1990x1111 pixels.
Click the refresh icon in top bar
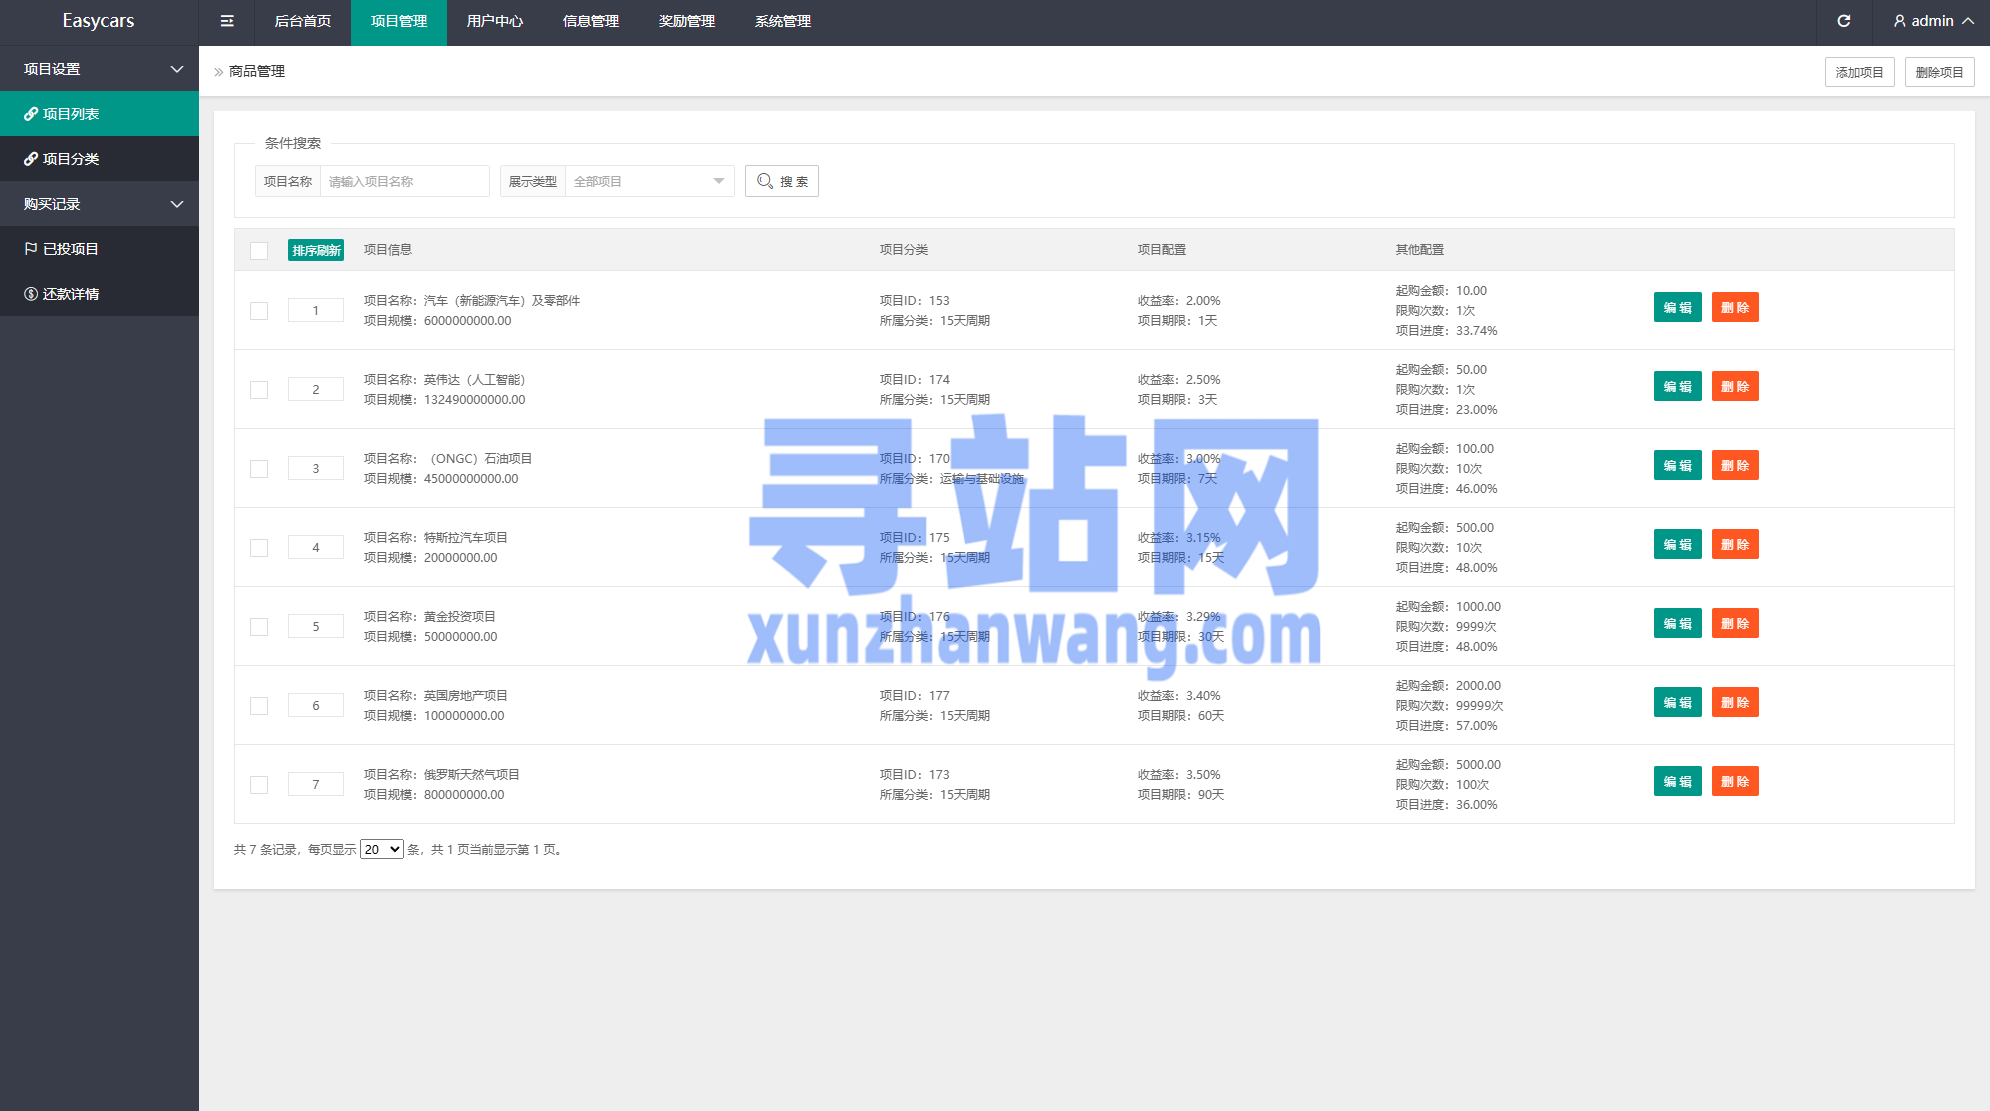click(1844, 21)
